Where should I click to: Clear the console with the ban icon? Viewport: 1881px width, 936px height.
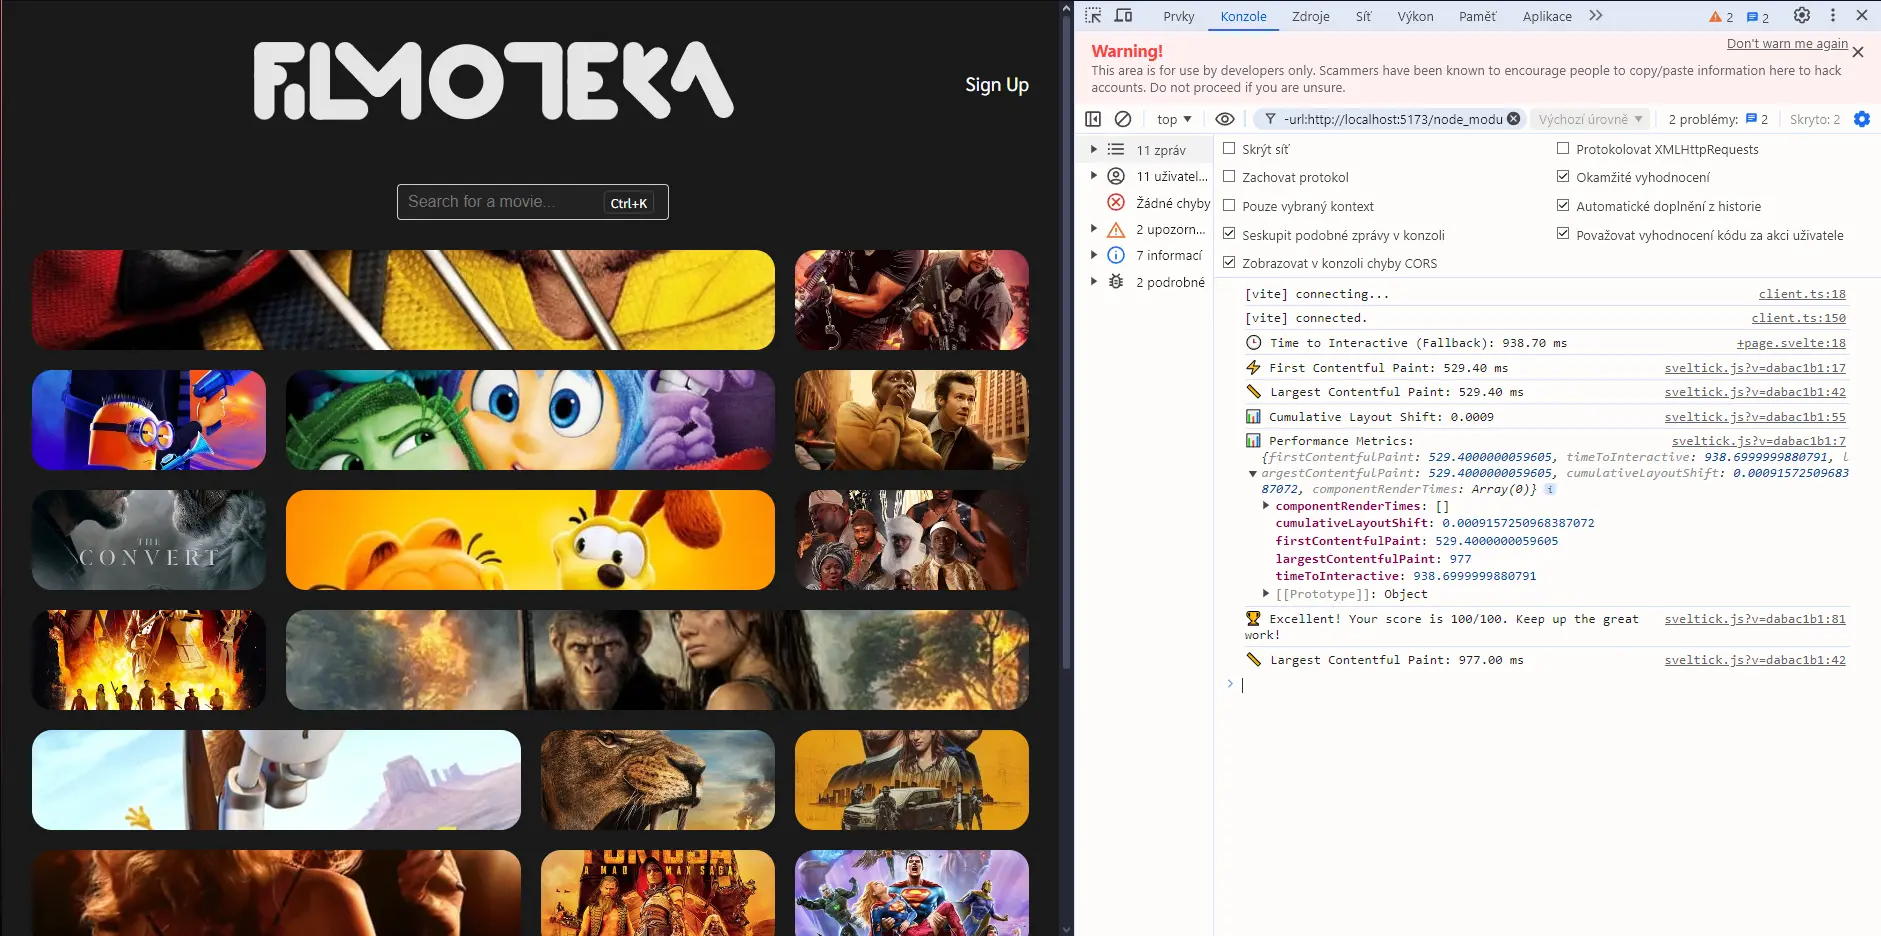pos(1123,119)
